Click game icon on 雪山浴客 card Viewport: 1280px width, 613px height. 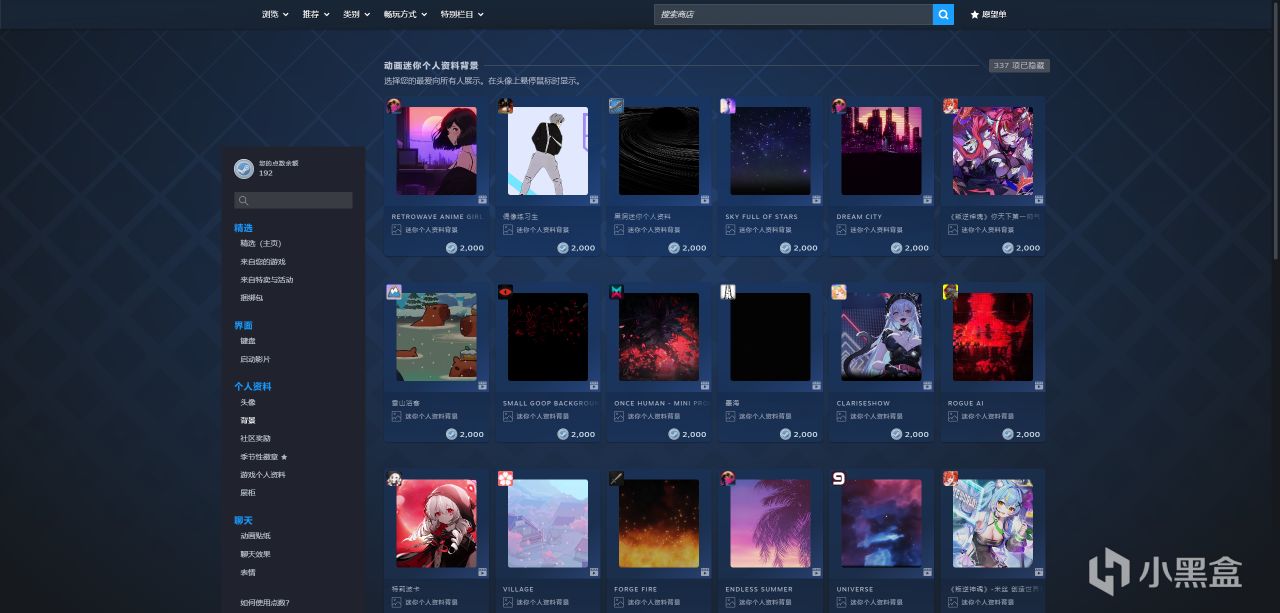(394, 292)
